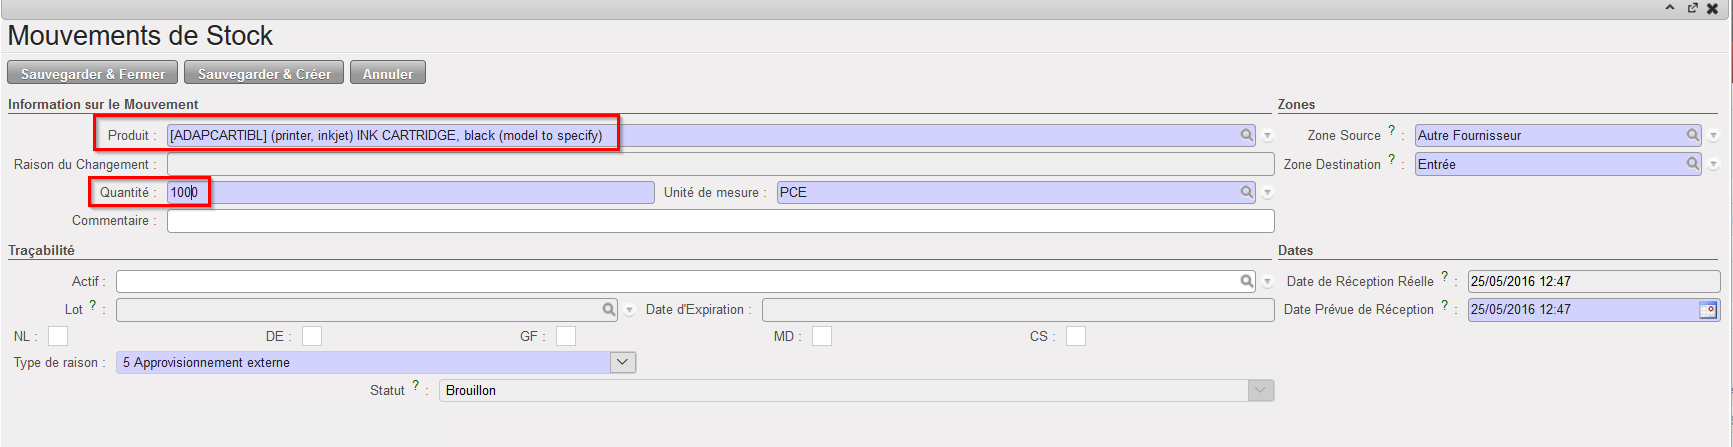Enable the DE checkbox
Image resolution: width=1733 pixels, height=447 pixels.
[312, 336]
